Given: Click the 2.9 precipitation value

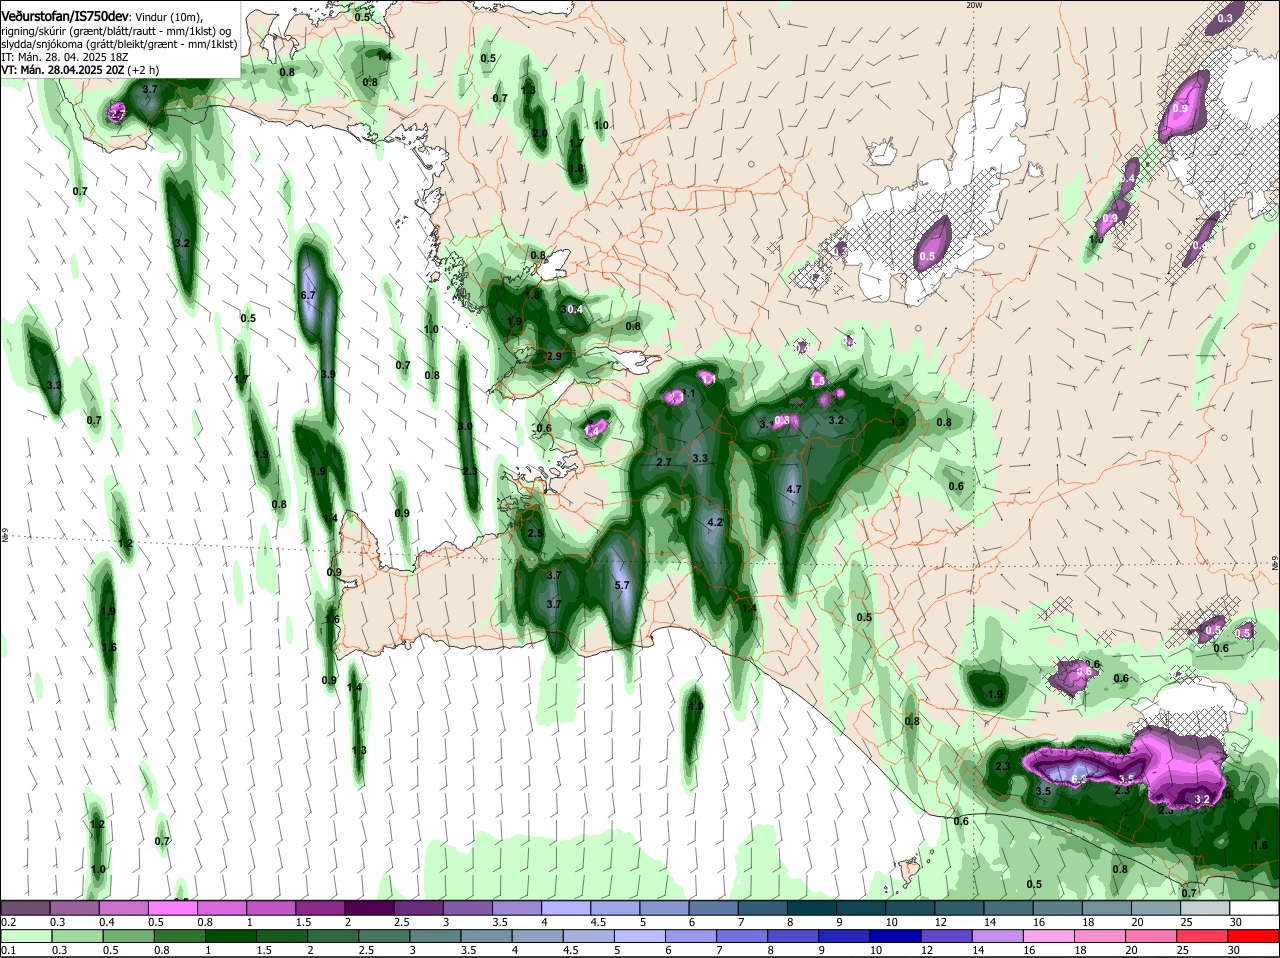Looking at the screenshot, I should point(553,356).
